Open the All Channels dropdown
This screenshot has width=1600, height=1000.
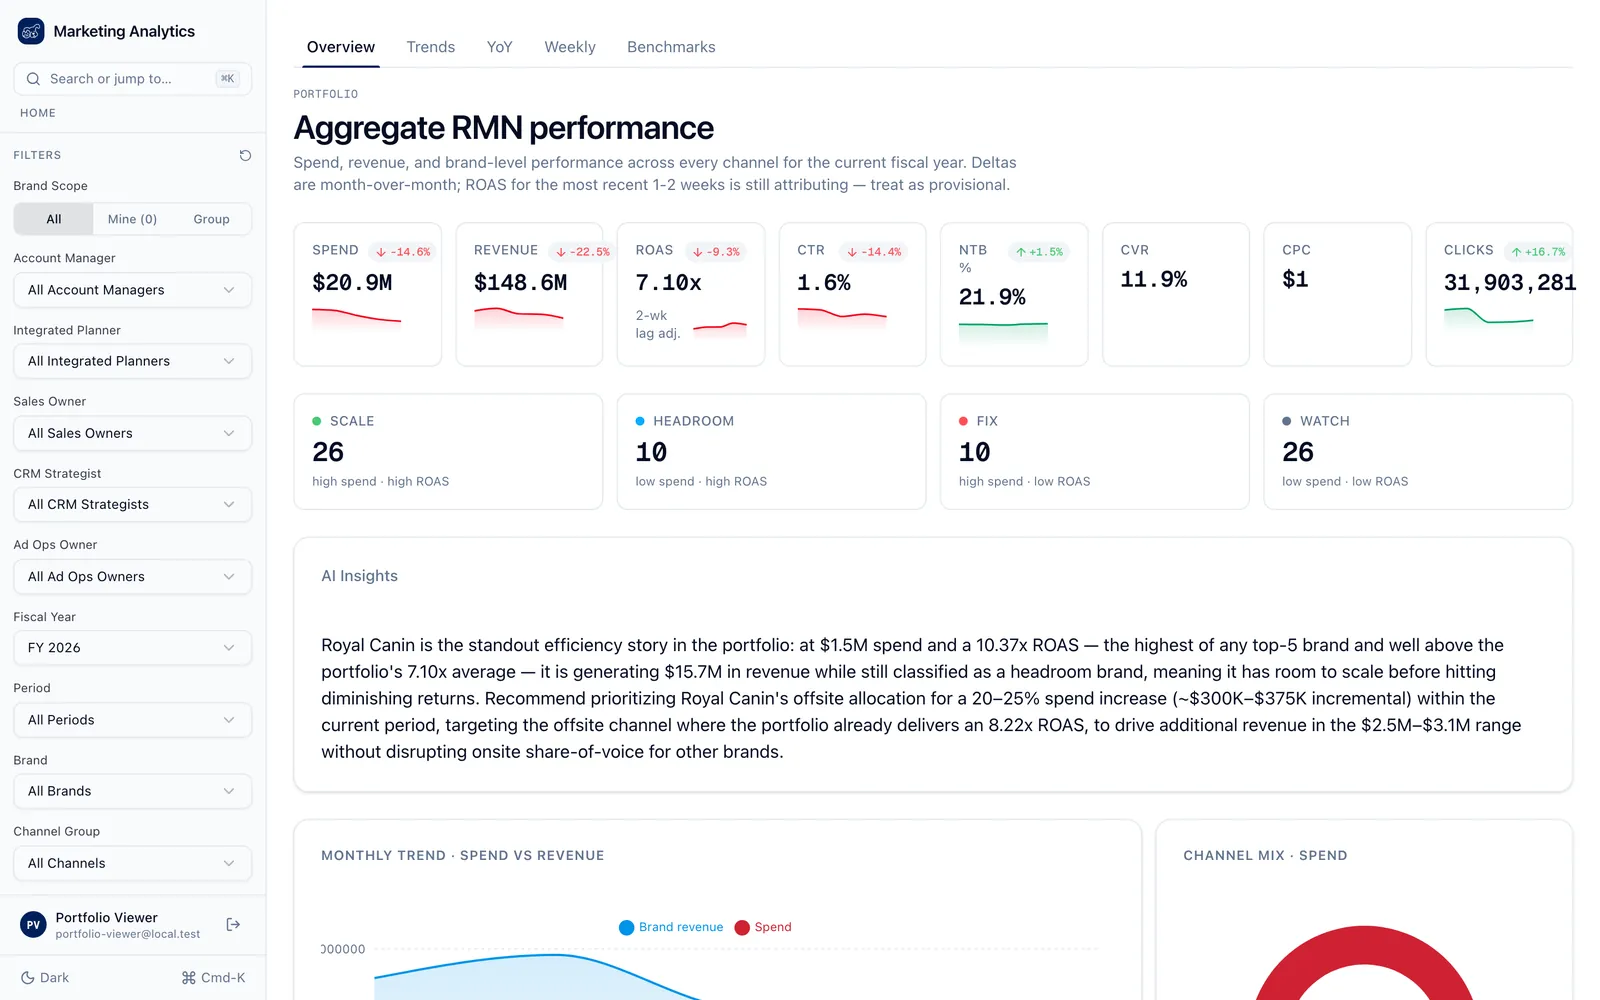[x=132, y=863]
